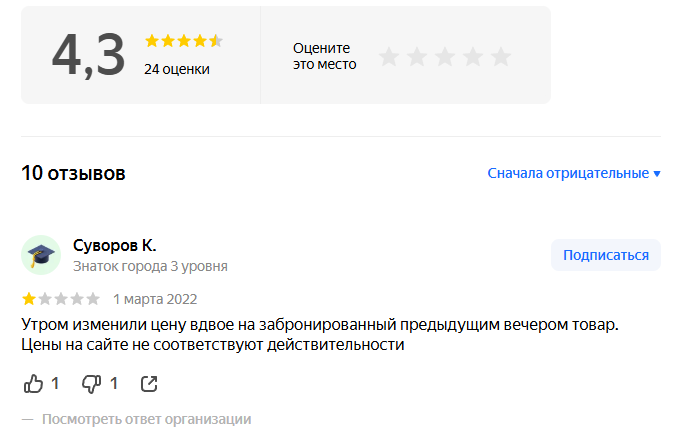
Task: Click the Подписаться button
Action: coord(605,255)
